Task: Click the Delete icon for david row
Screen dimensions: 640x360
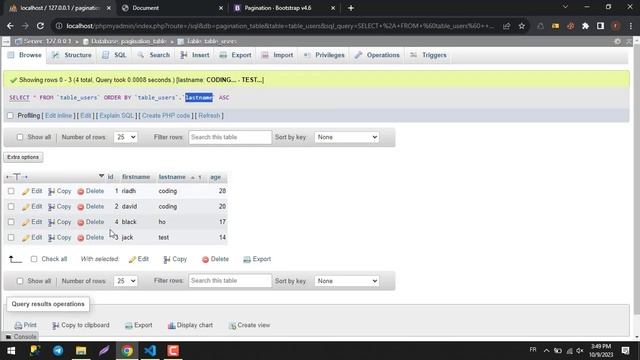Action: (x=80, y=207)
